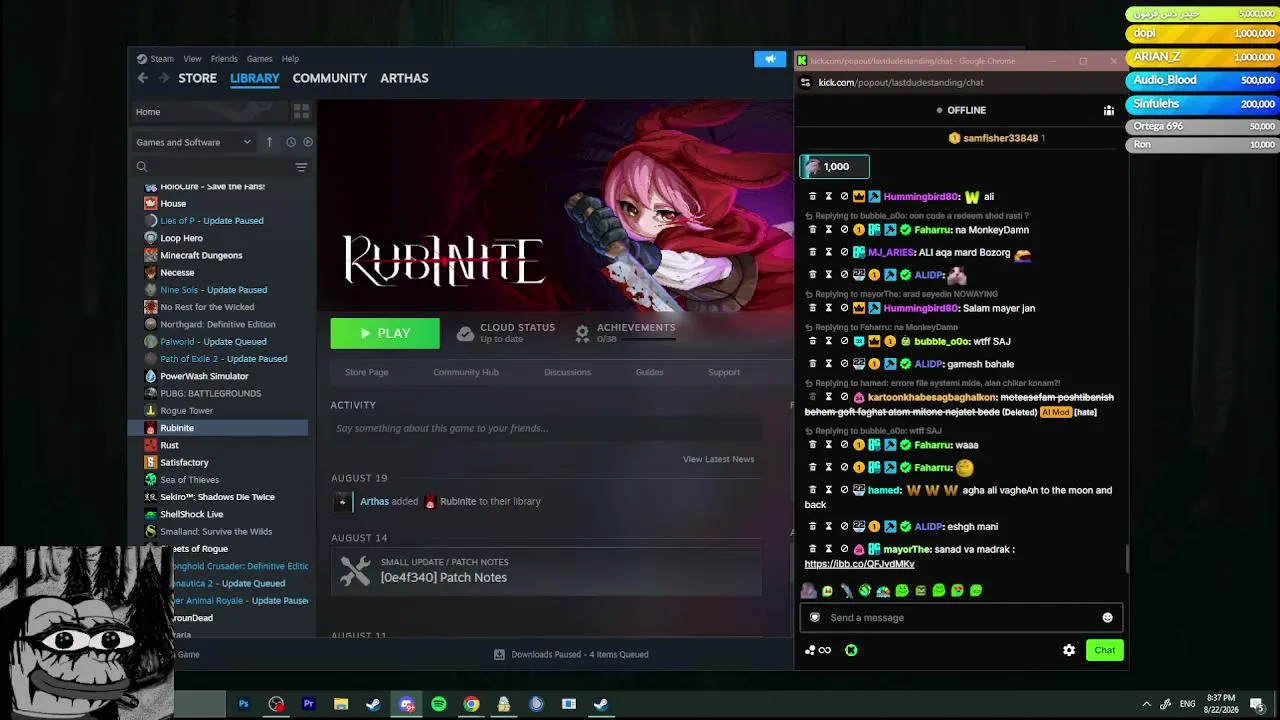The image size is (1280, 720).
Task: Open Kick chat viewer list icon
Action: click(1108, 110)
